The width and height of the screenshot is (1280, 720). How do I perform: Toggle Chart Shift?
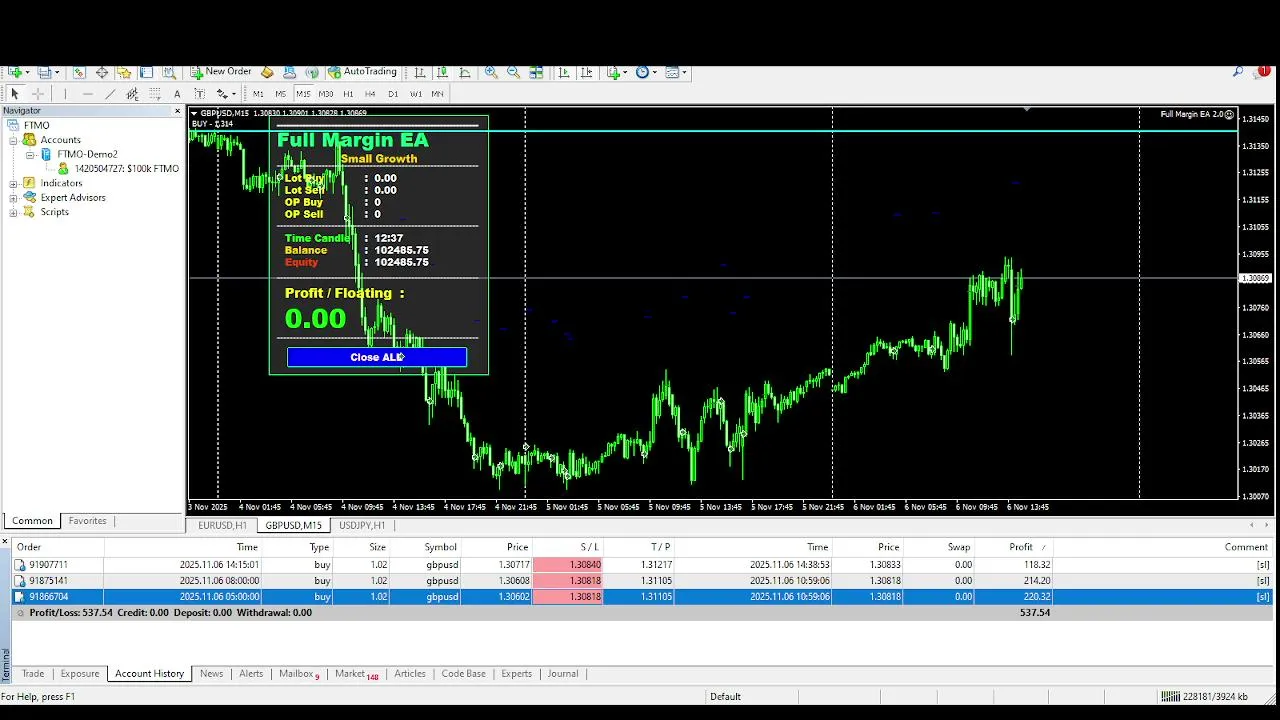(x=586, y=72)
